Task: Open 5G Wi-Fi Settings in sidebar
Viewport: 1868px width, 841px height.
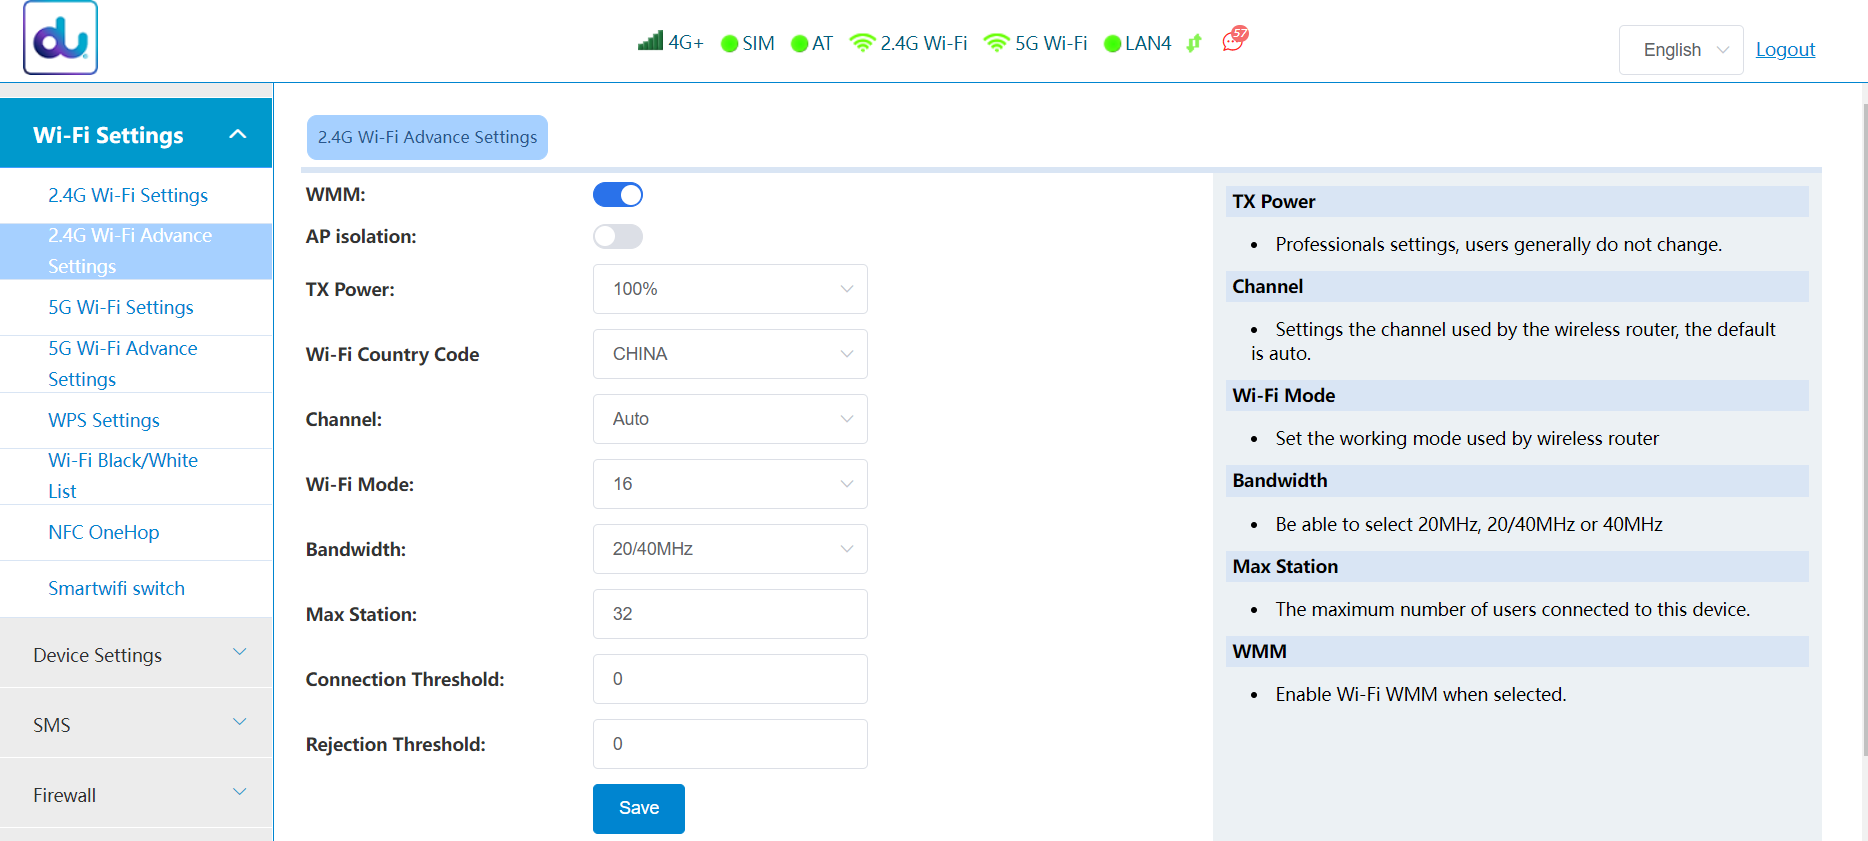Action: coord(121,307)
